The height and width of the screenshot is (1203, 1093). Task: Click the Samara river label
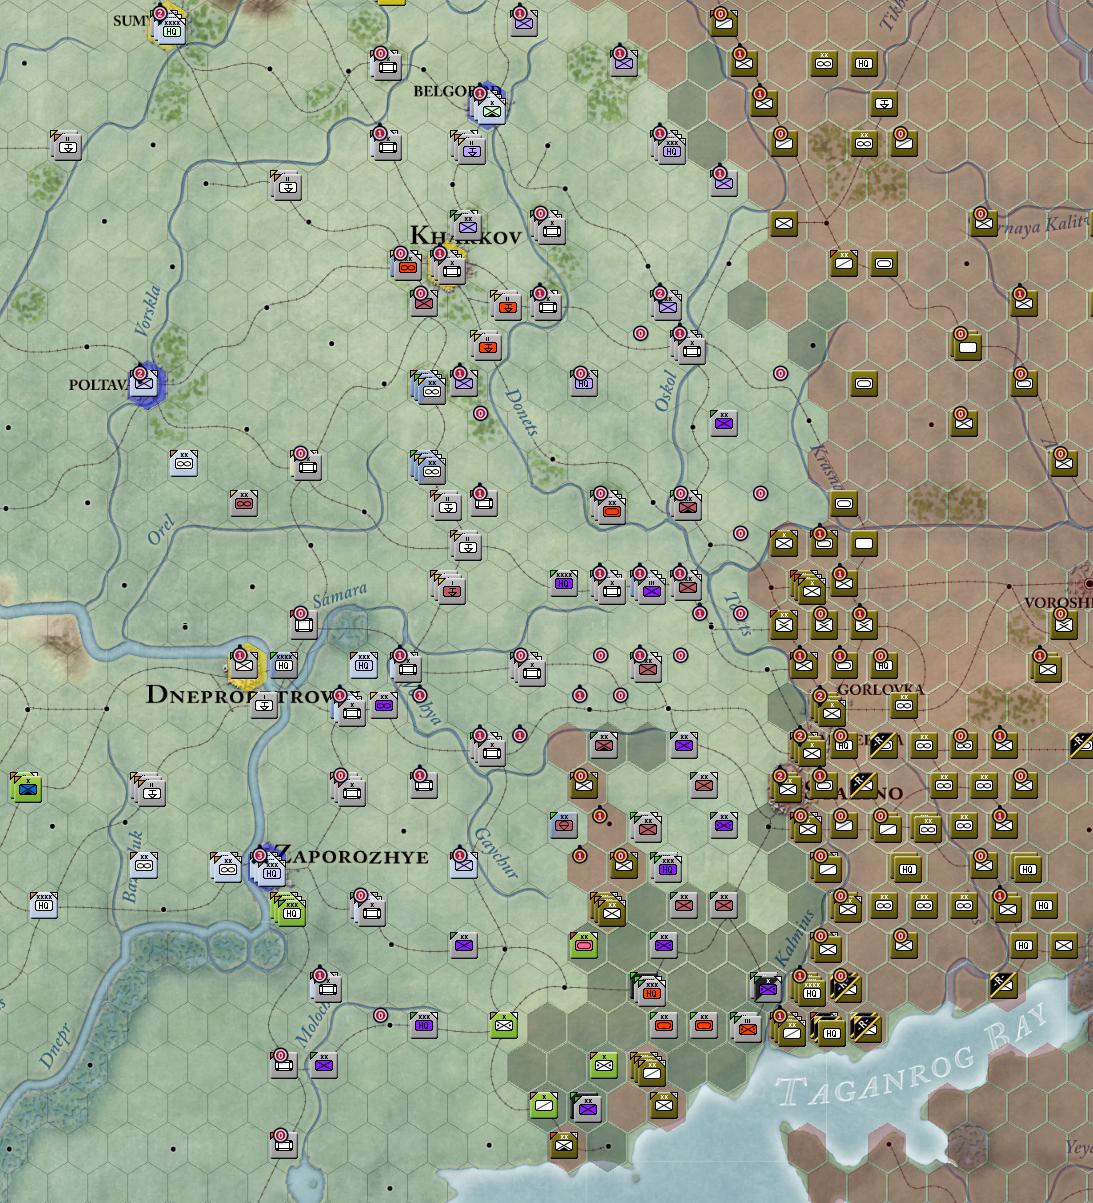coord(339,594)
